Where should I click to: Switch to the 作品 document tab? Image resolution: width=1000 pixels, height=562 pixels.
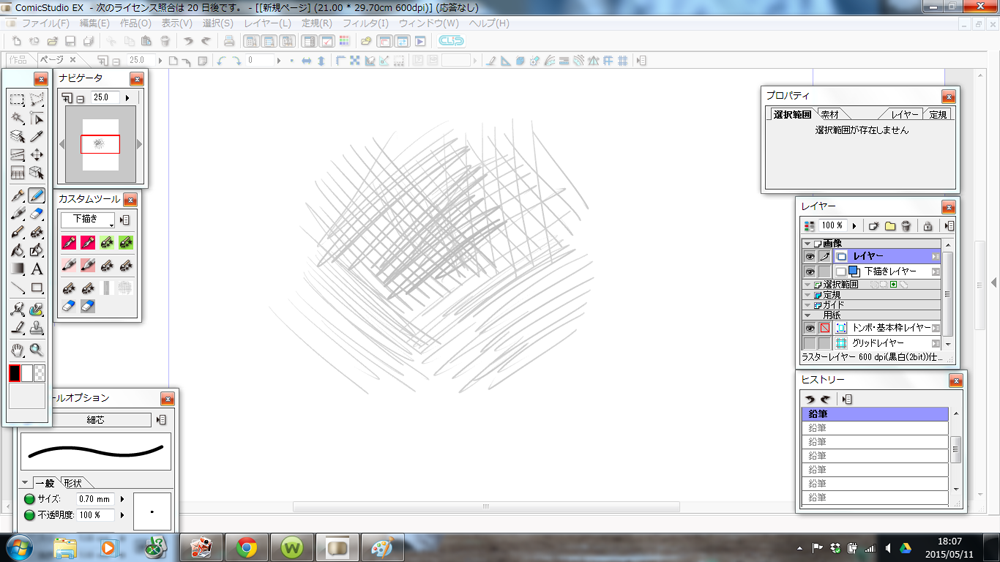[18, 60]
